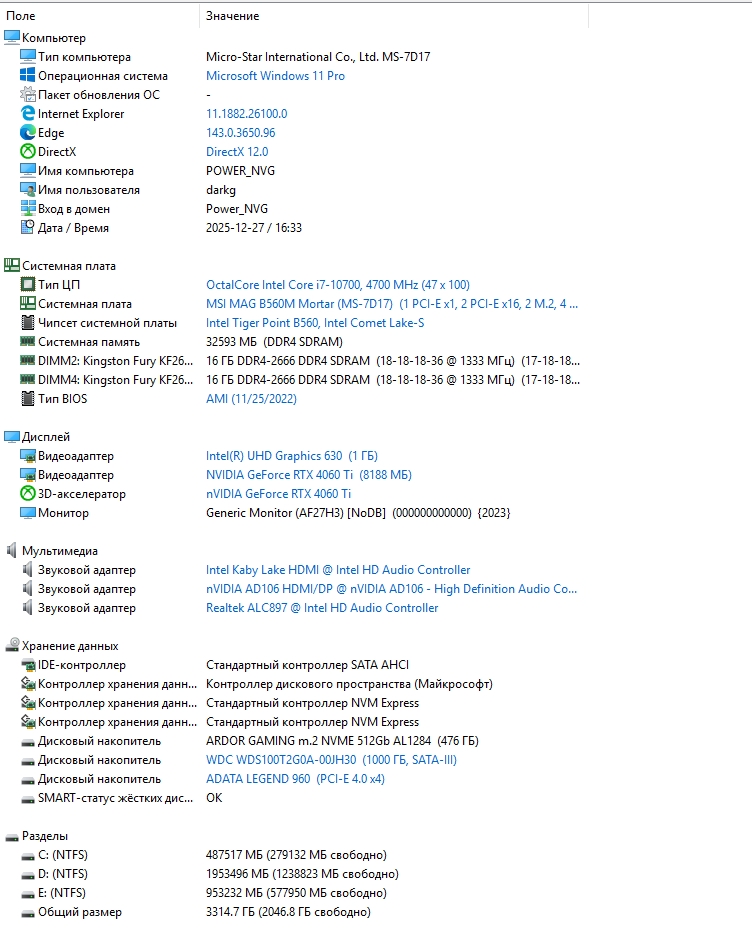
Task: Select the value 32593 МБ (DDR4 SDRAM)
Action: click(x=274, y=342)
